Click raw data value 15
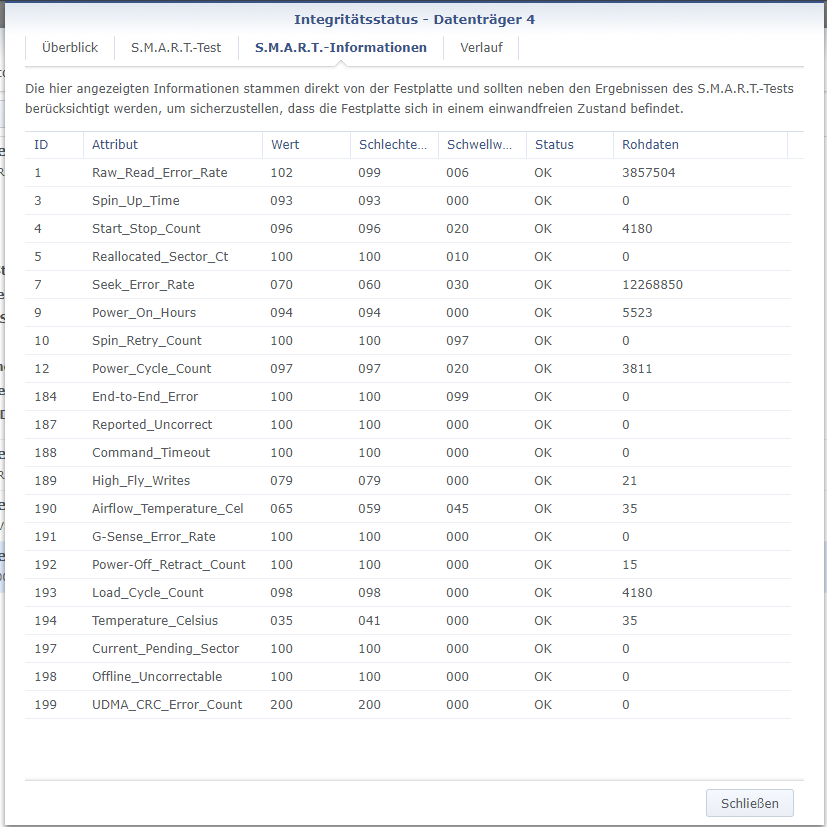 click(x=629, y=564)
